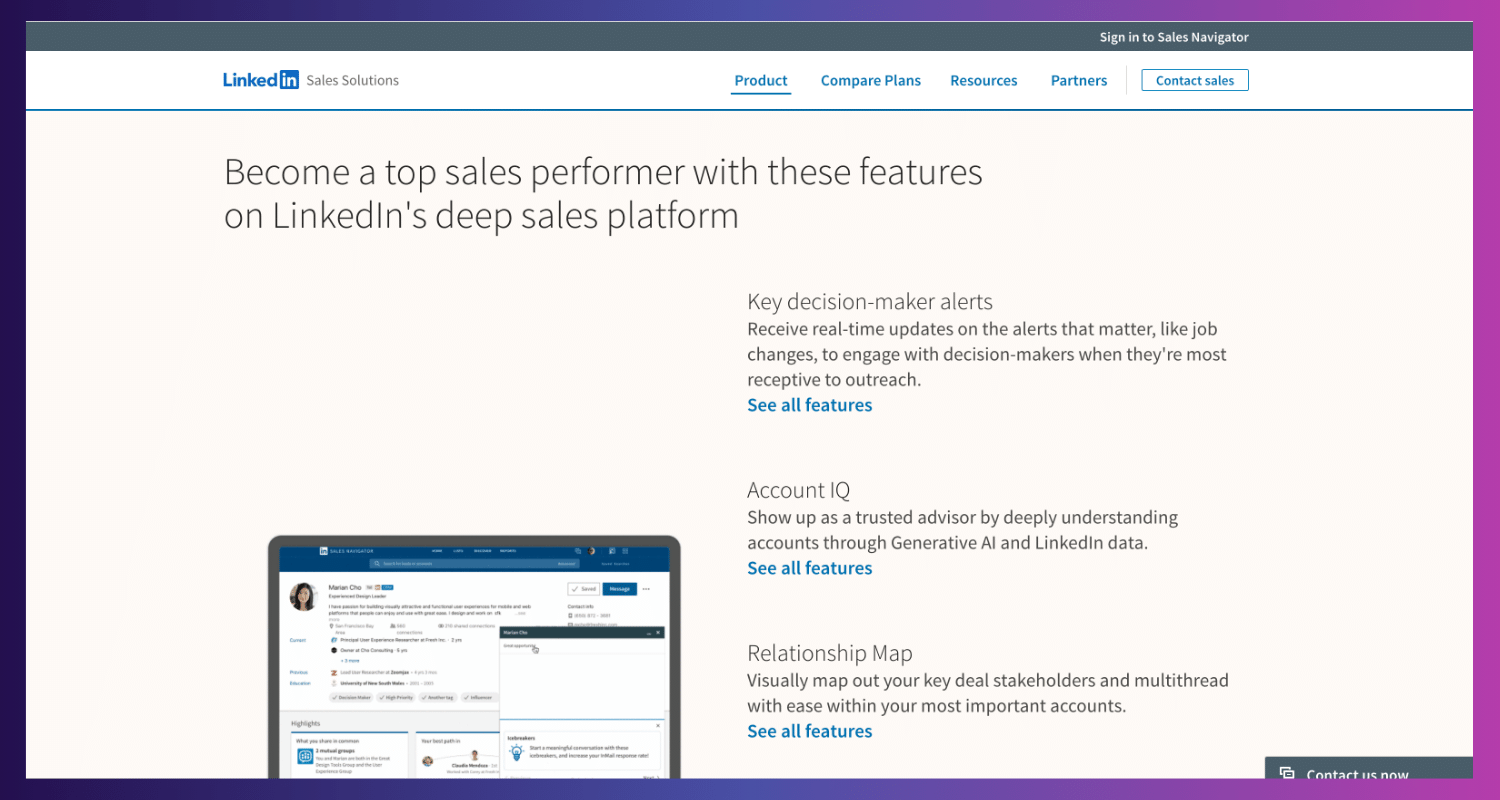Viewport: 1500px width, 800px height.
Task: Click the Sales Navigator laptop preview image
Action: (x=474, y=657)
